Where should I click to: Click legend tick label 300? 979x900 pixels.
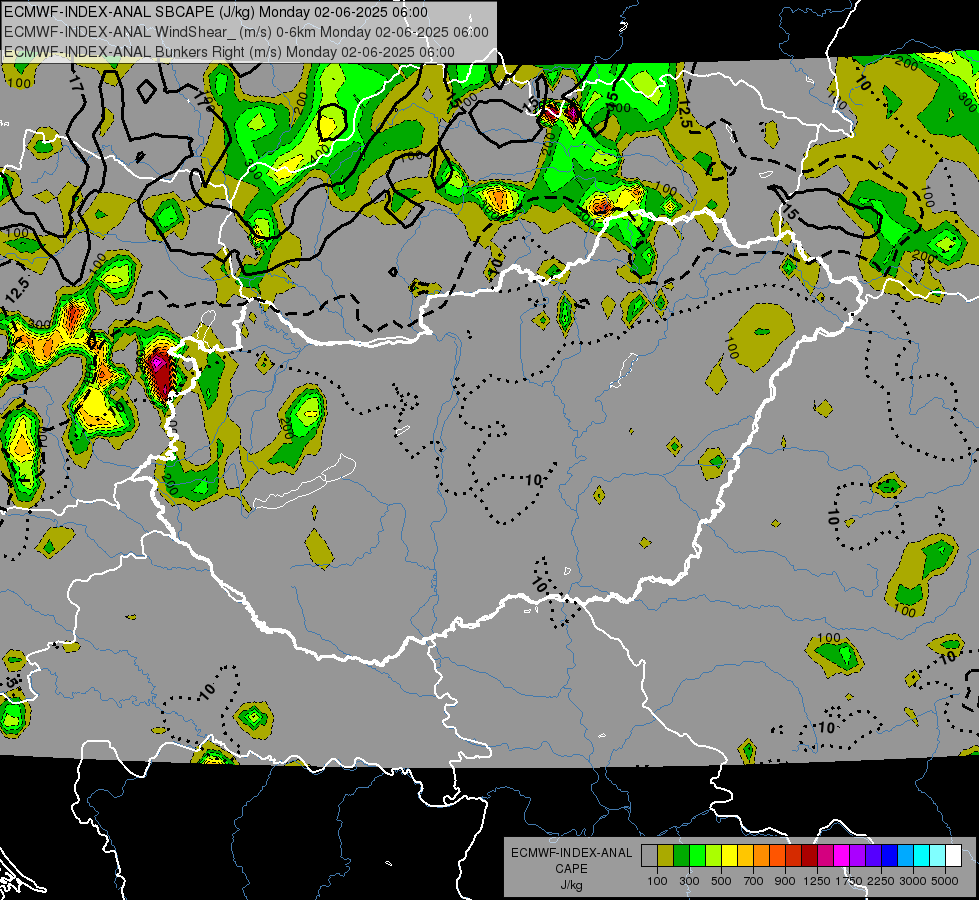(689, 881)
